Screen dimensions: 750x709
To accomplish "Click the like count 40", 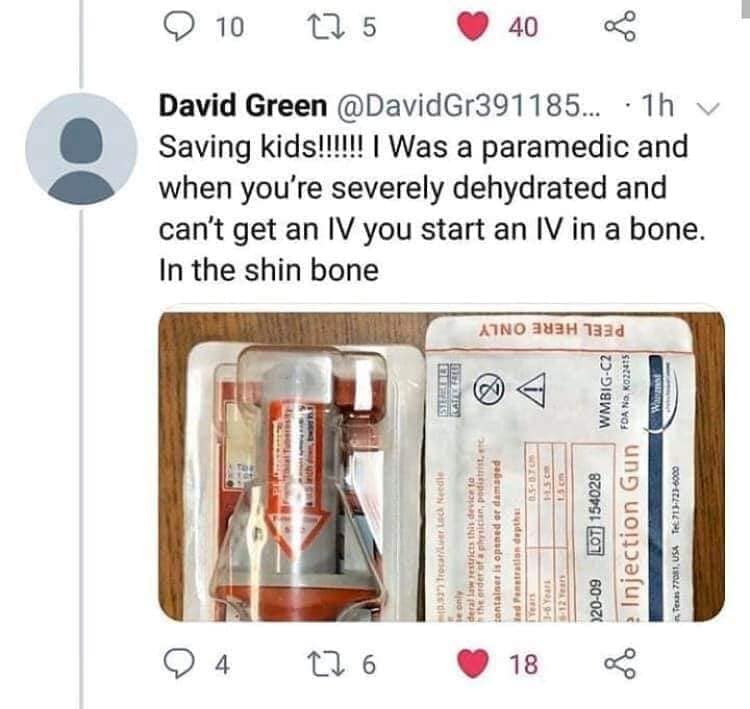I will click(523, 27).
